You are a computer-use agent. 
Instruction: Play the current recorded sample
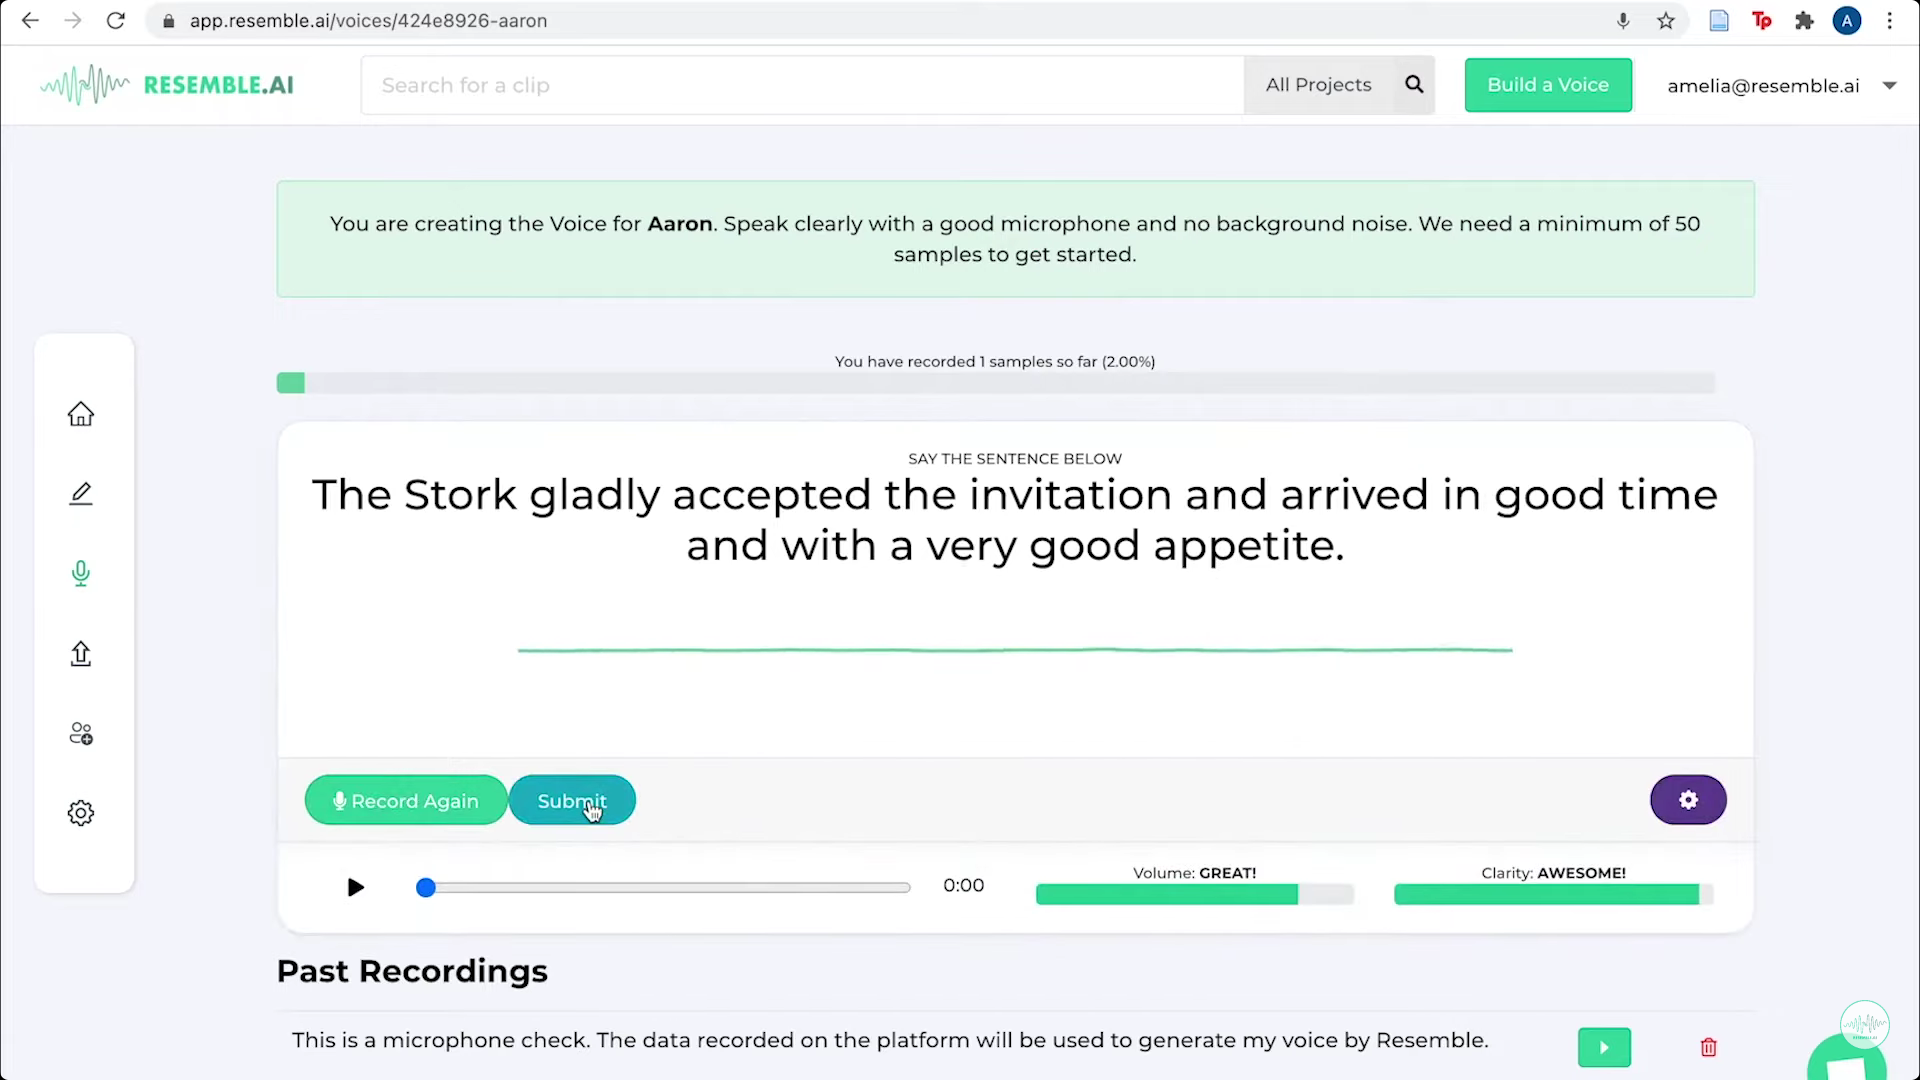tap(355, 887)
